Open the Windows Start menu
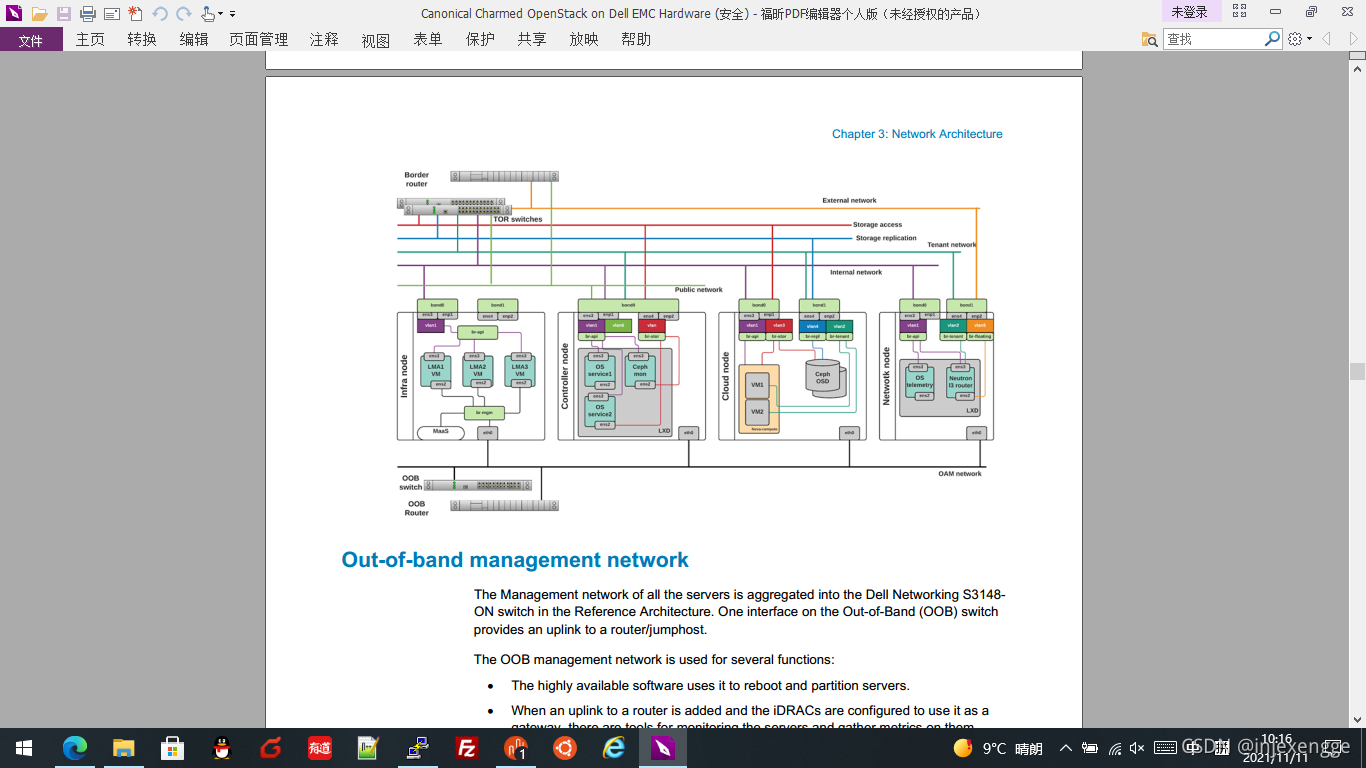 click(x=24, y=748)
